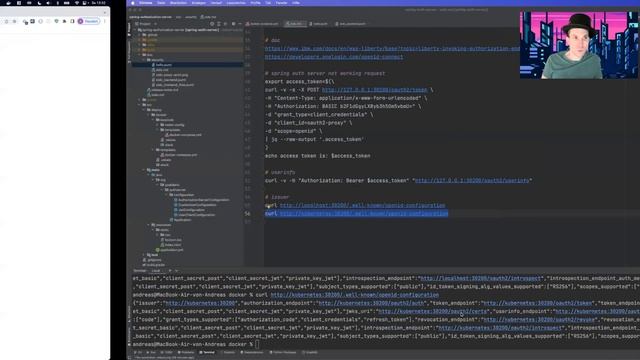Screen dimensions: 640x360
Task: Click the selected kubernetes openid-configuration URL on line 56
Action: tap(364, 213)
